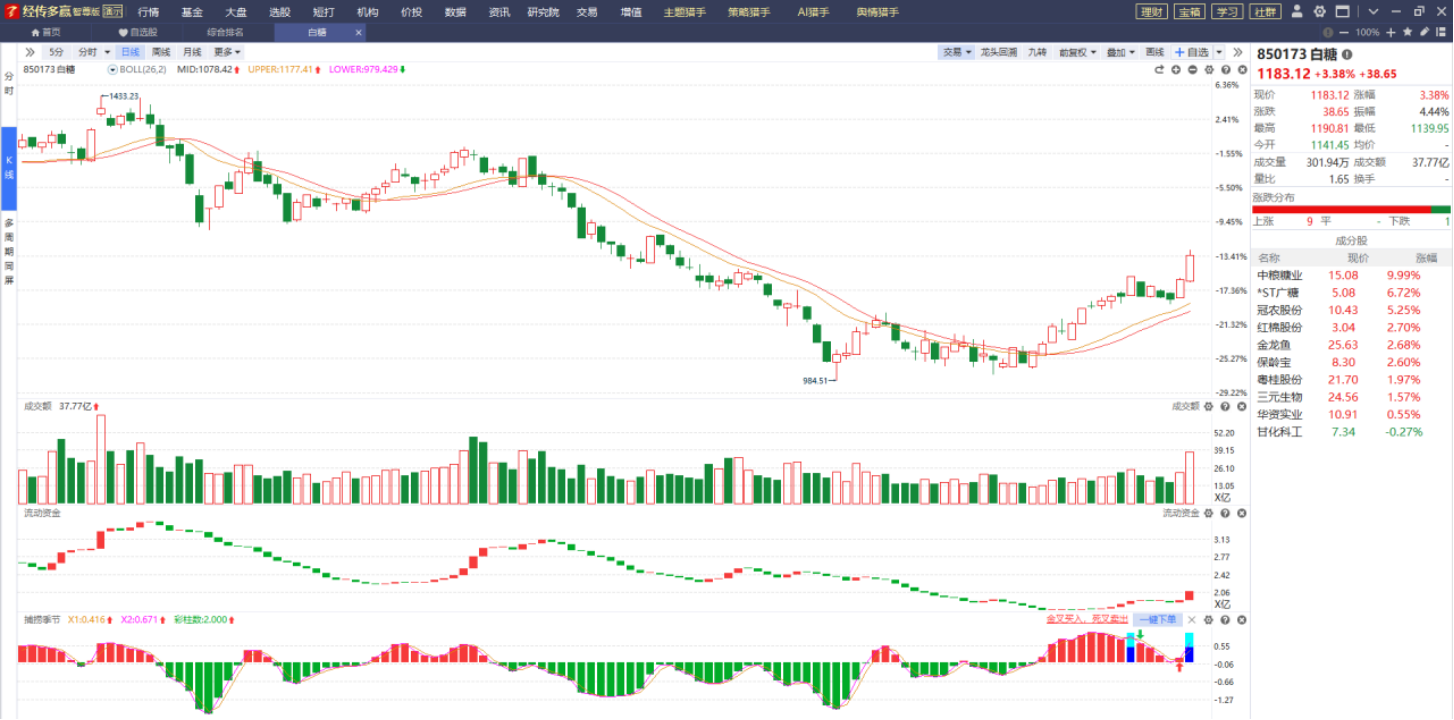Click the chart redo arrow icon
Viewport: 1454px width, 720px height.
tap(1160, 70)
